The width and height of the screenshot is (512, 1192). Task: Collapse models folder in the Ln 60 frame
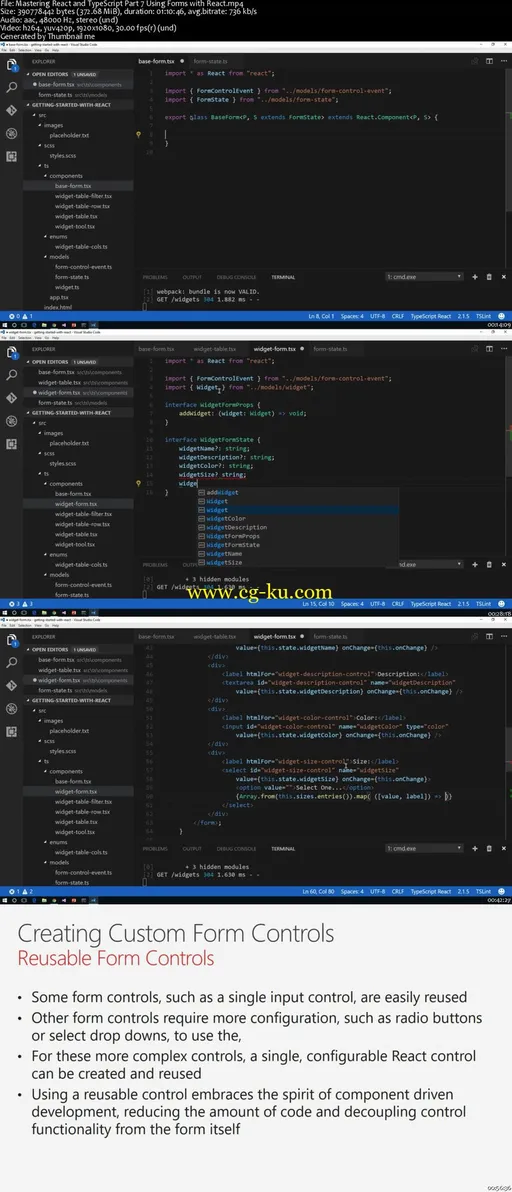(46, 862)
